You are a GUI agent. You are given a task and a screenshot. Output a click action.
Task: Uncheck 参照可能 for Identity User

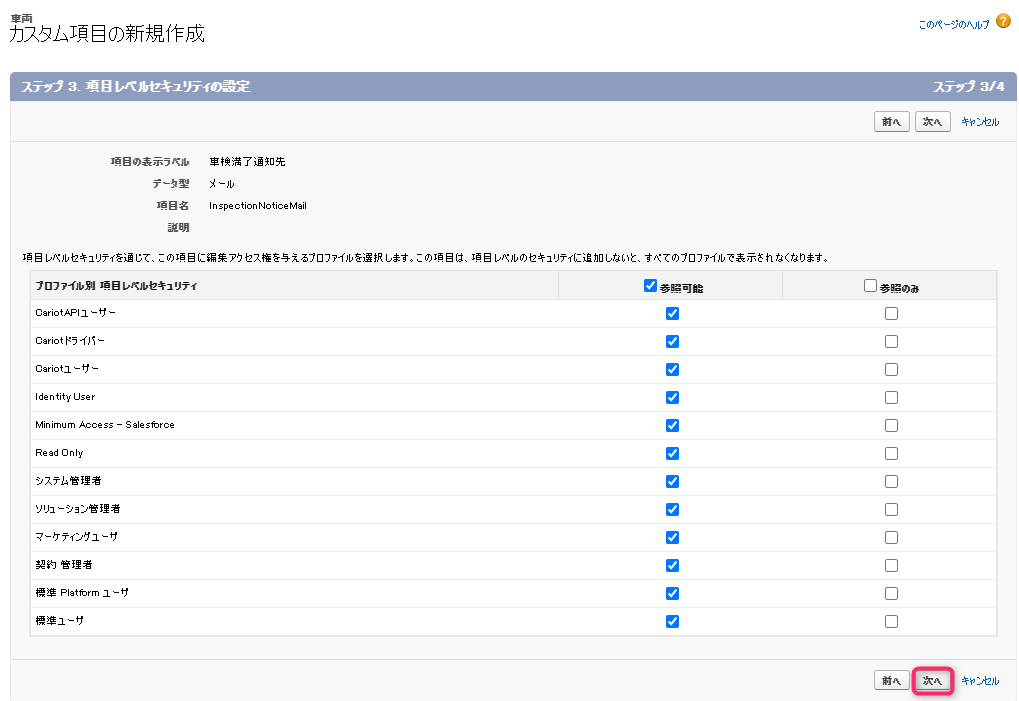(672, 397)
